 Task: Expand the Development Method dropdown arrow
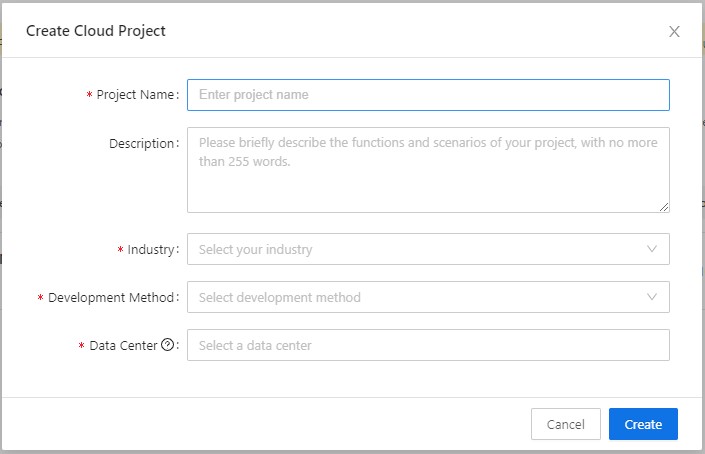(x=652, y=297)
